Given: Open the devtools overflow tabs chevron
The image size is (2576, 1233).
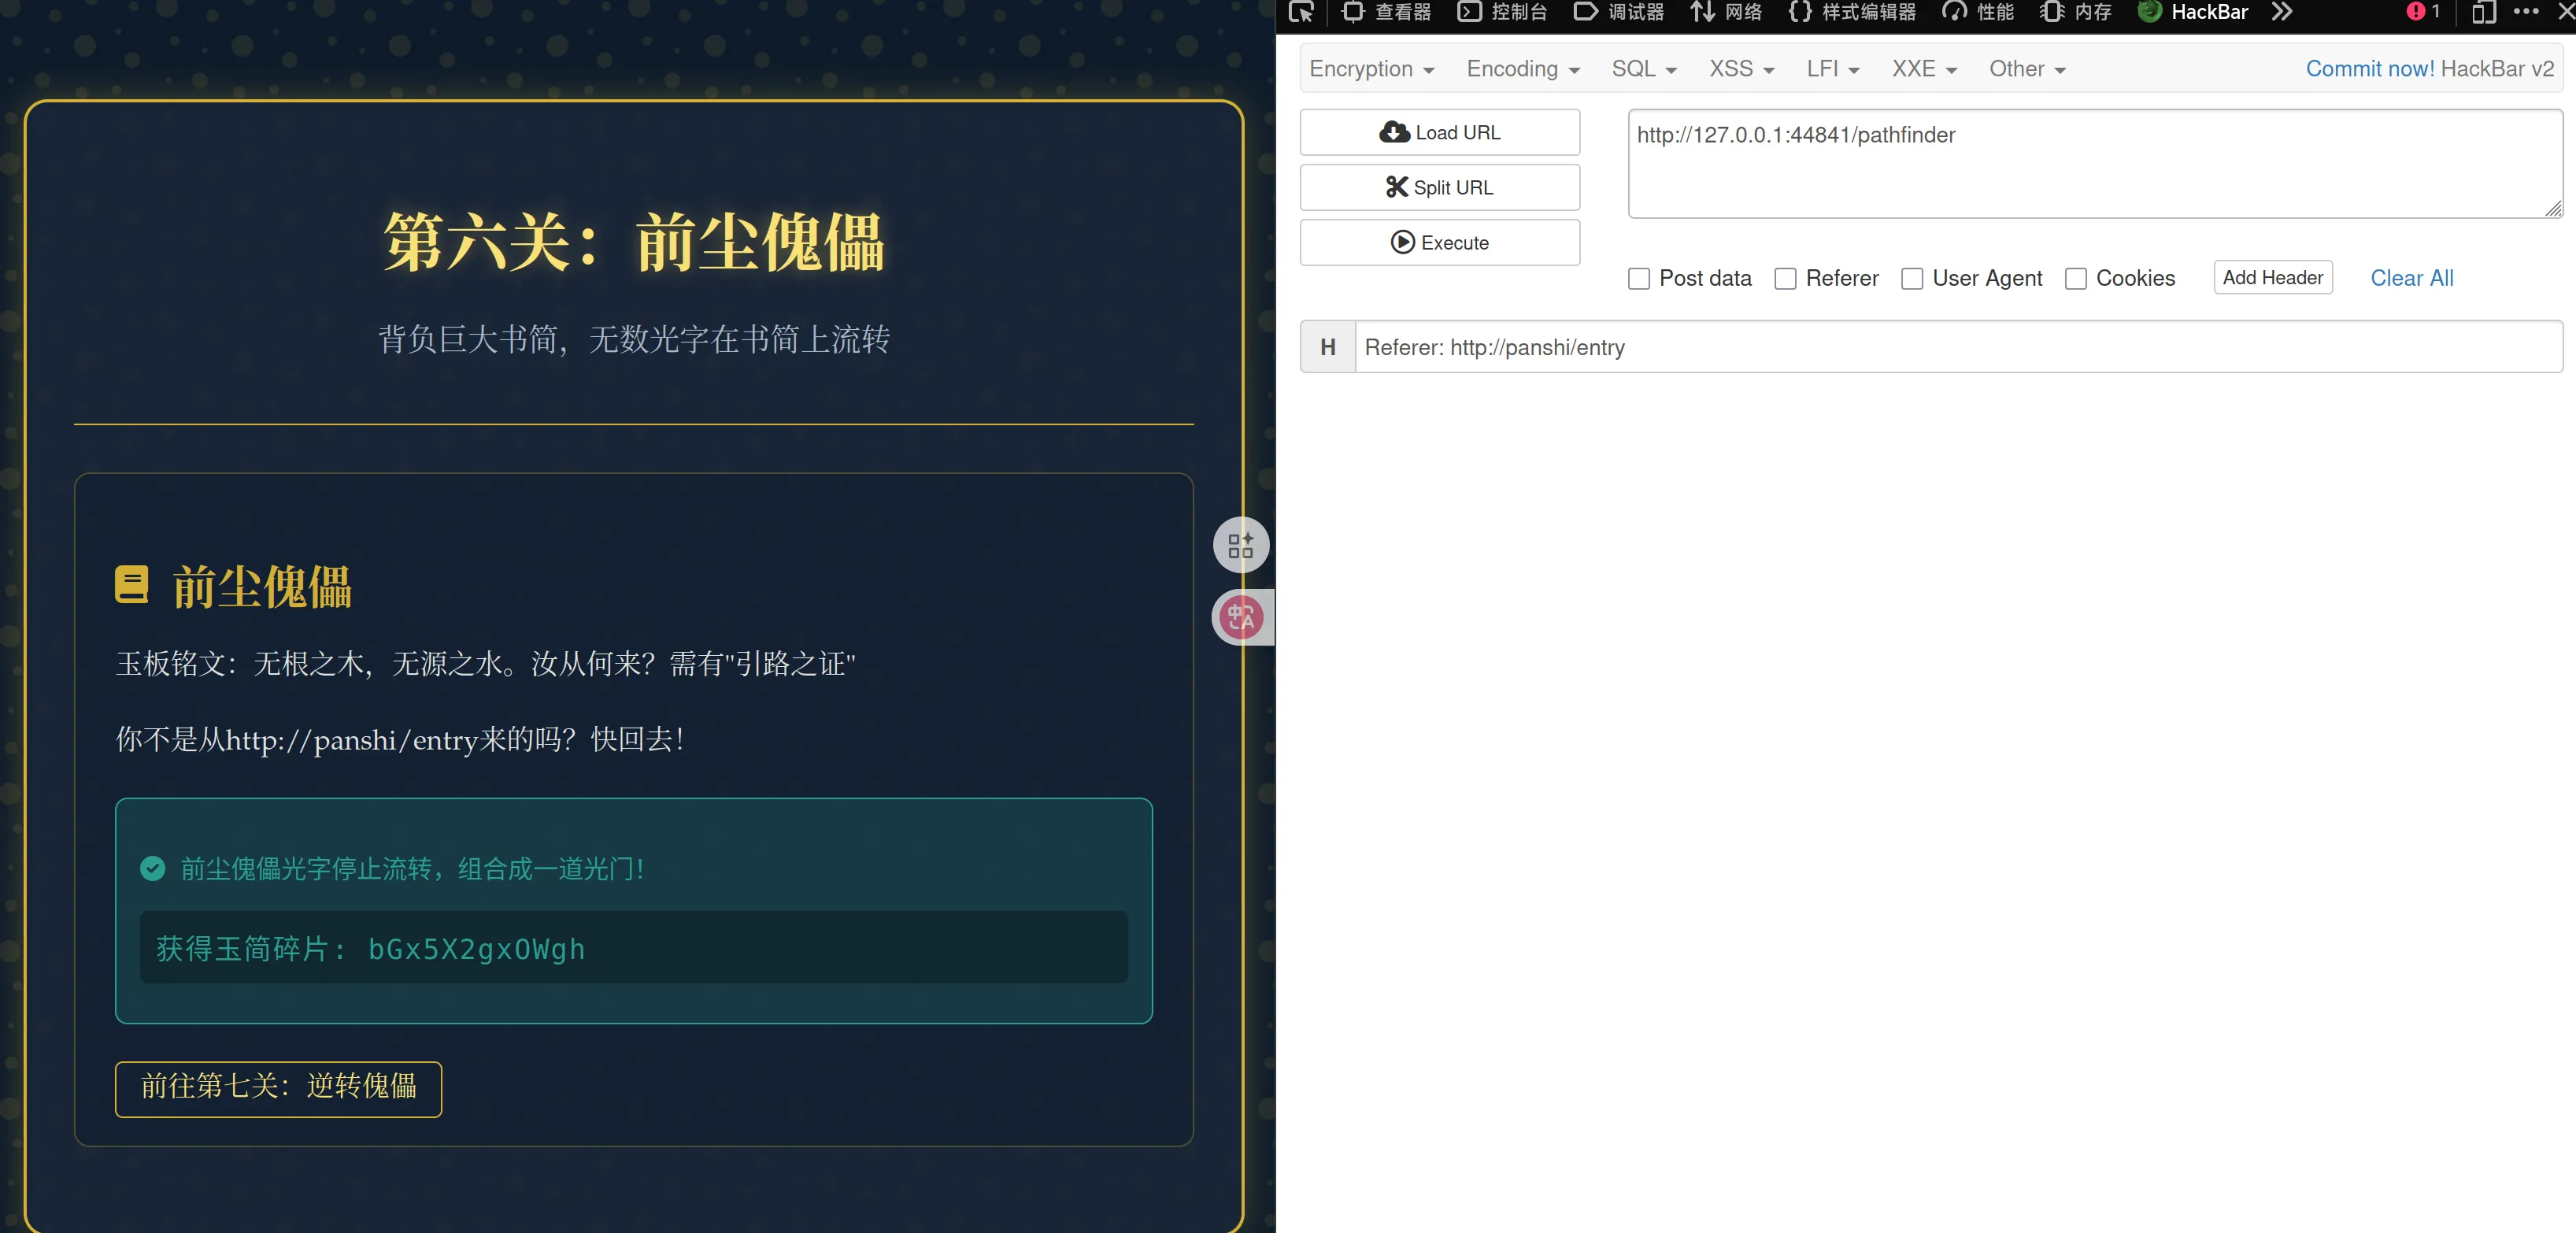Looking at the screenshot, I should pos(2281,12).
